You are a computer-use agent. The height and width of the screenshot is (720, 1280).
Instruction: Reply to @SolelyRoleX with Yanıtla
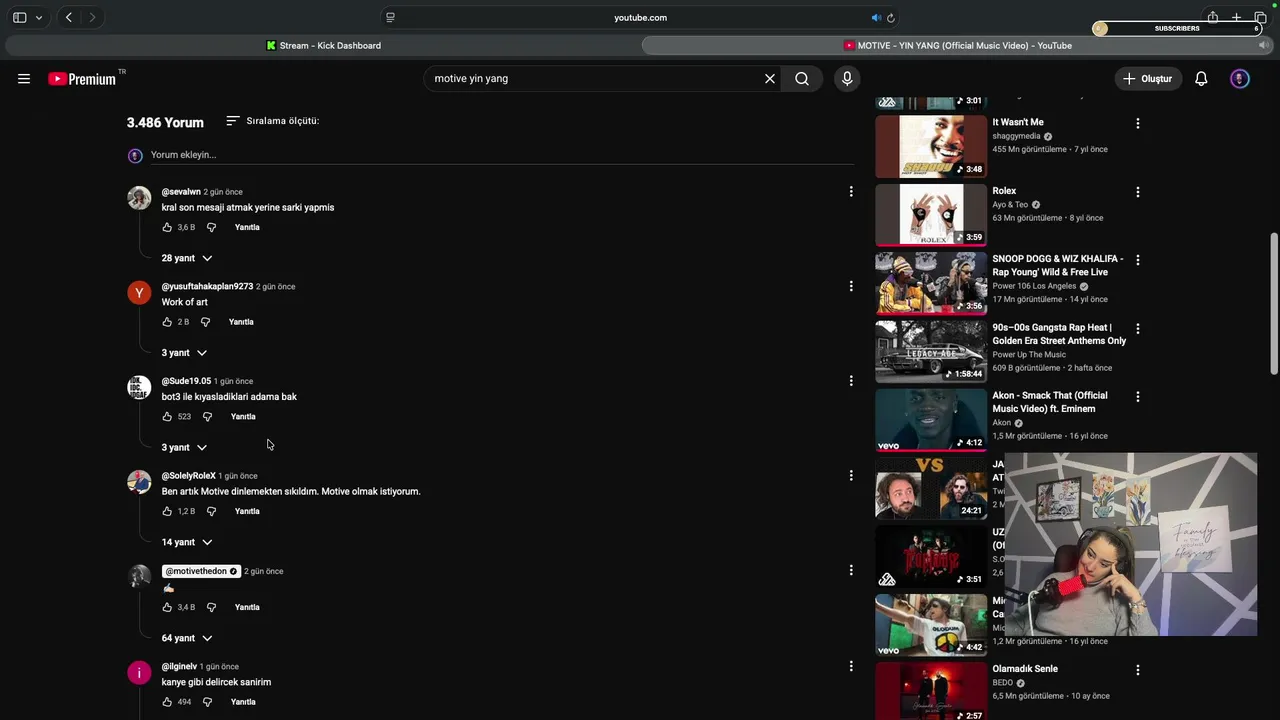247,511
